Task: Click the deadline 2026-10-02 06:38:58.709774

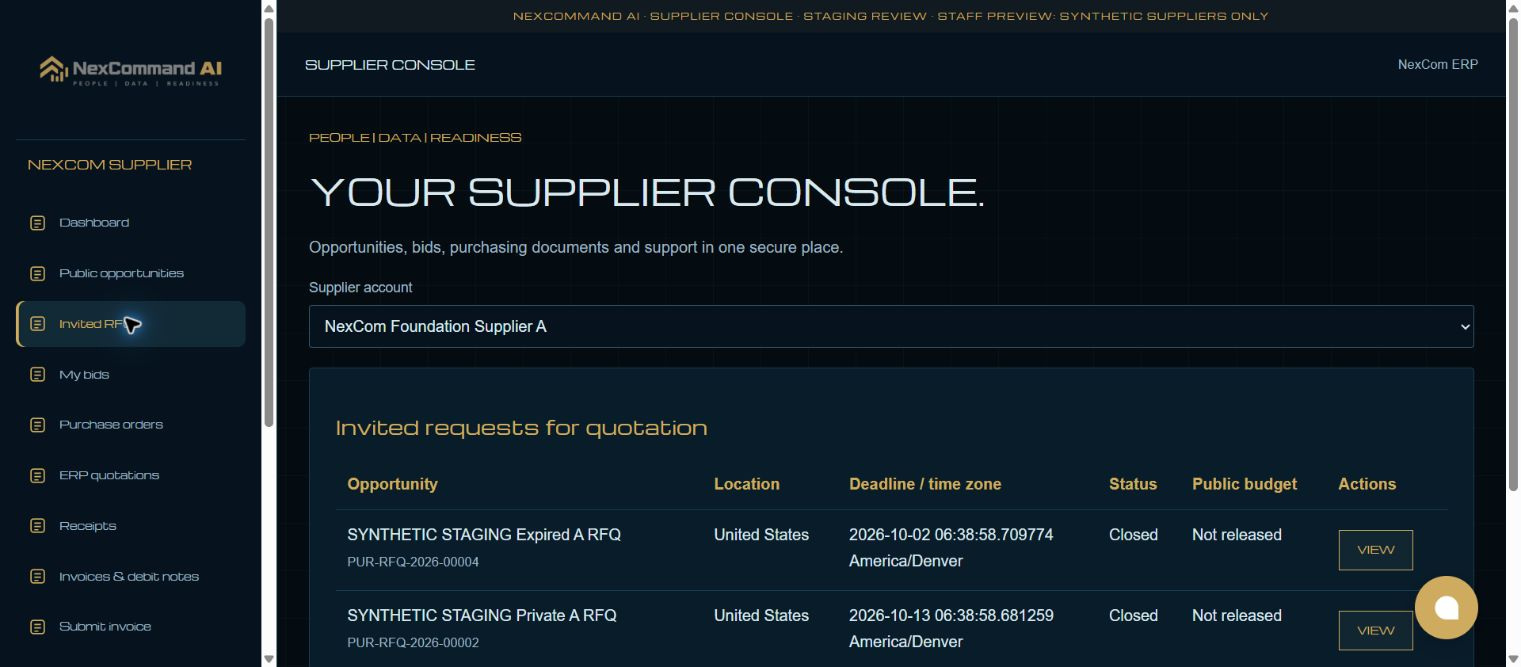Action: pos(951,535)
